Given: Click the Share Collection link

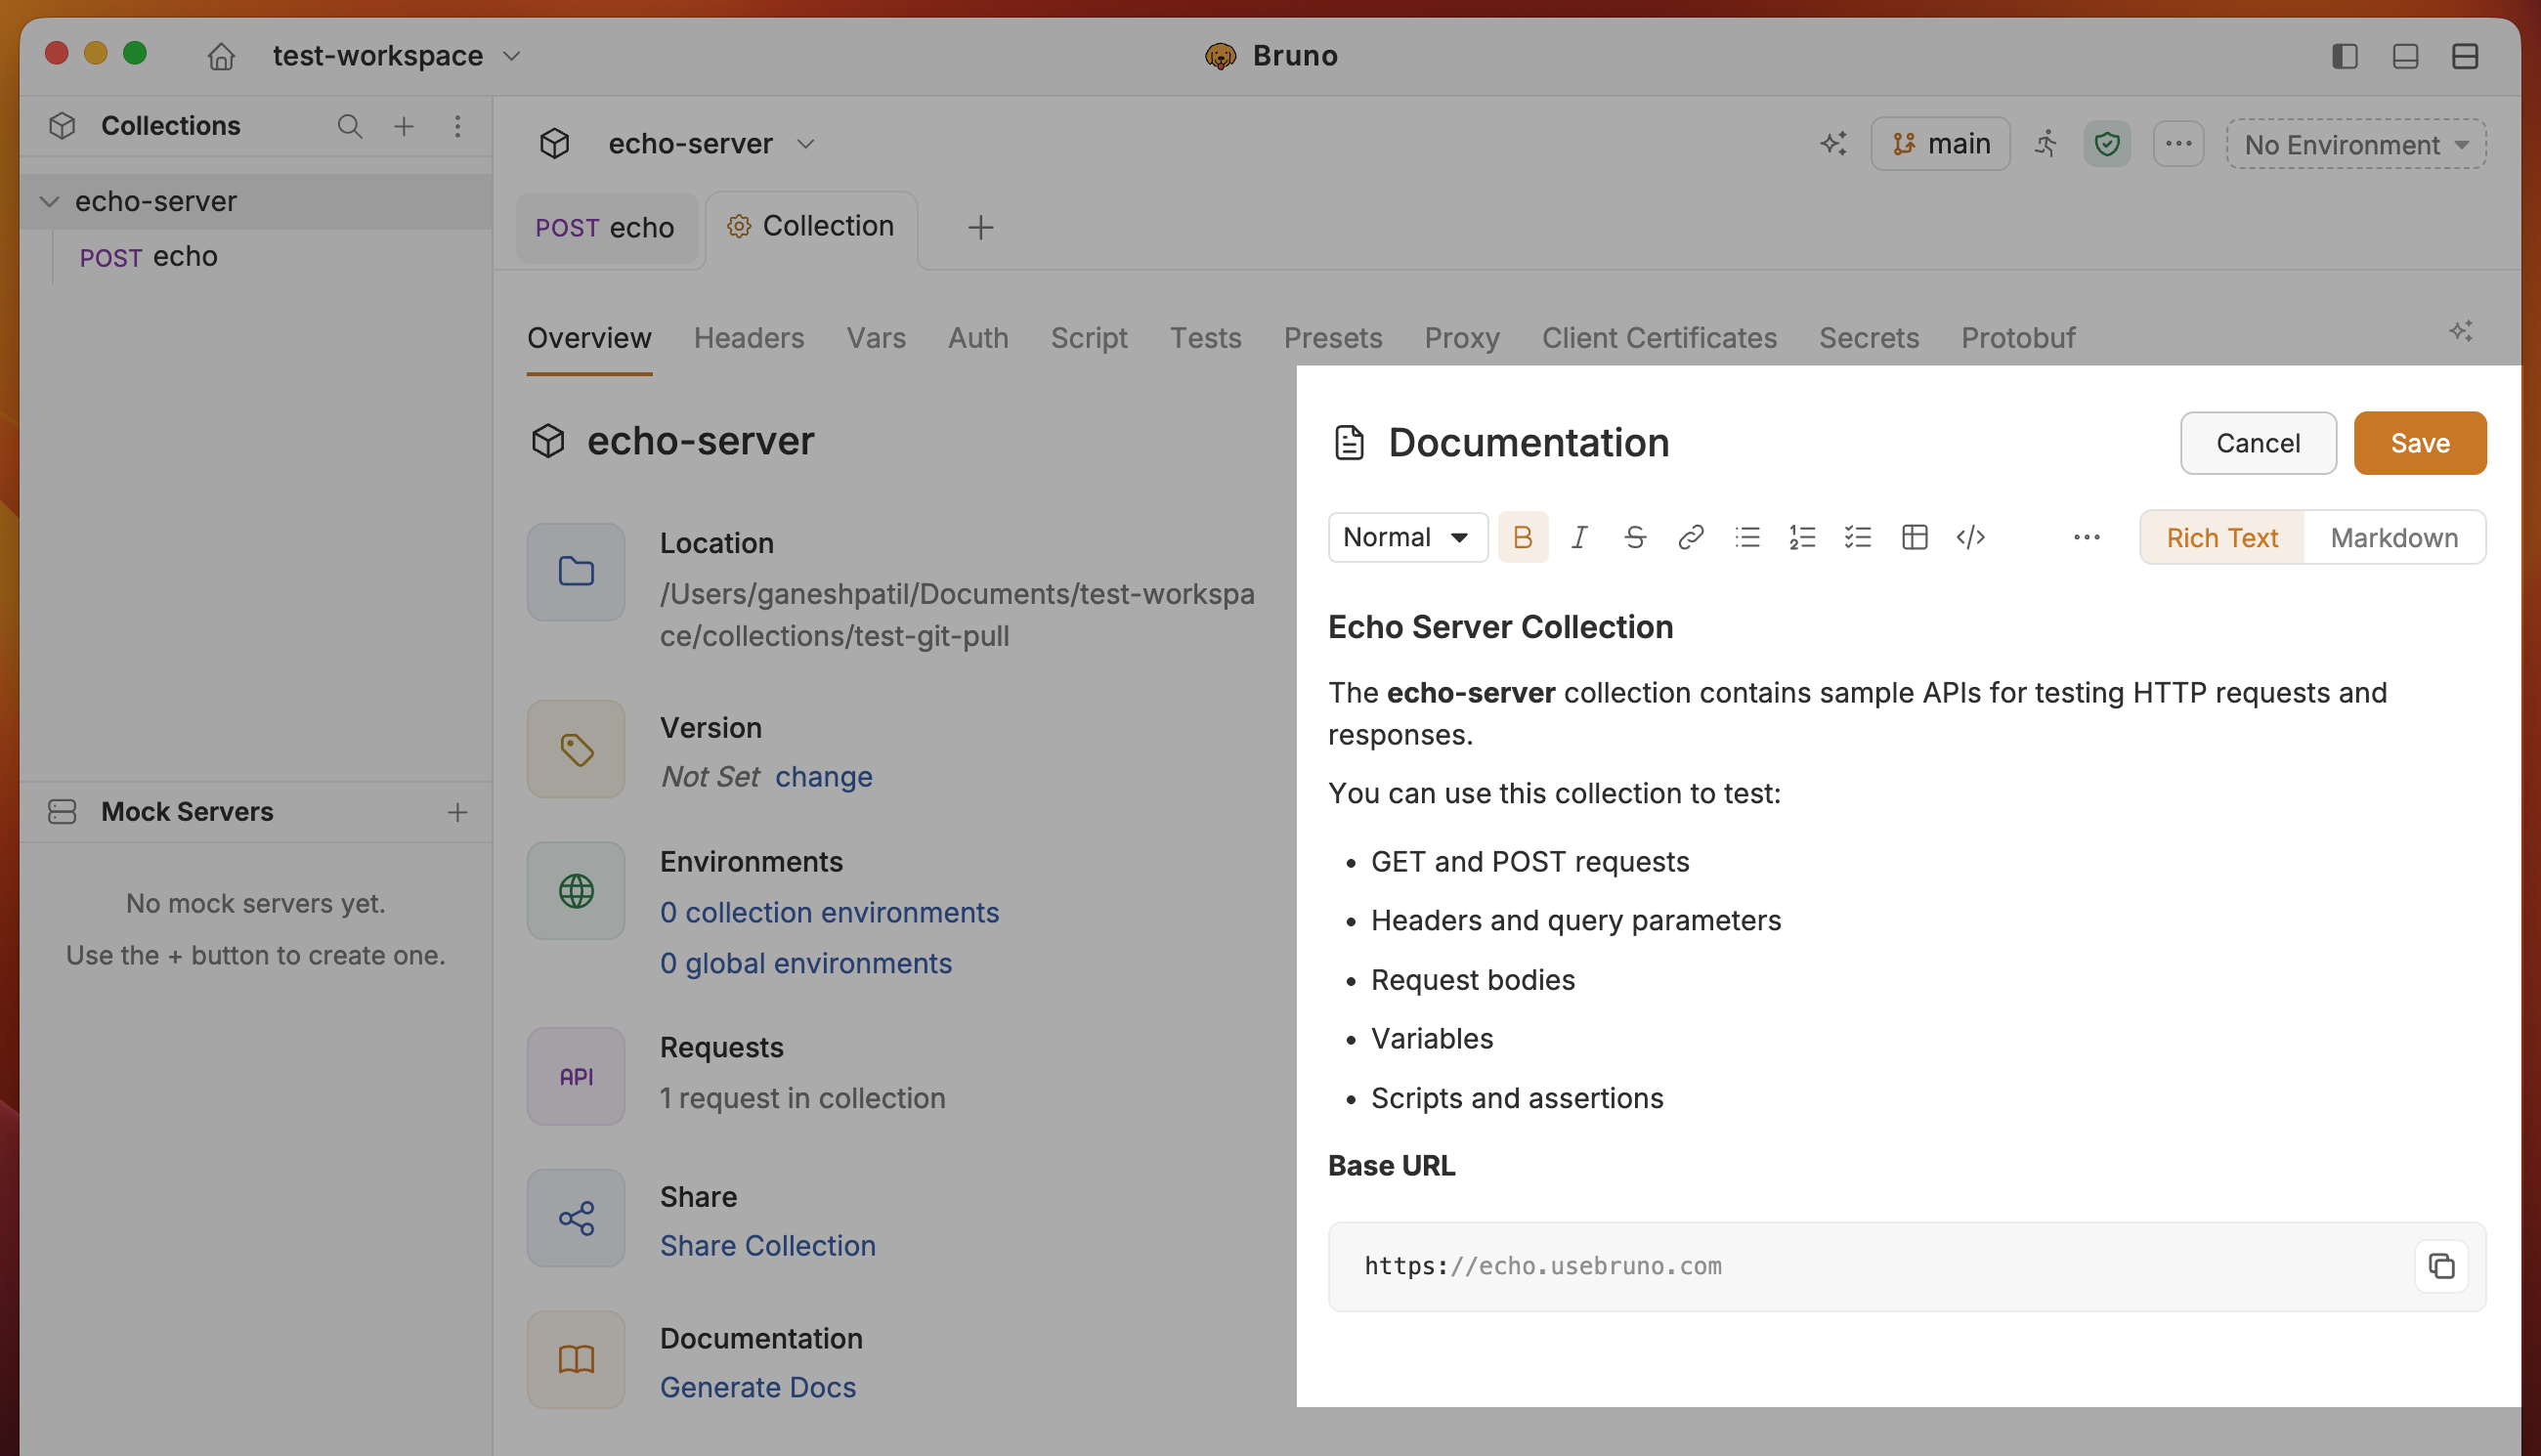Looking at the screenshot, I should tap(768, 1246).
